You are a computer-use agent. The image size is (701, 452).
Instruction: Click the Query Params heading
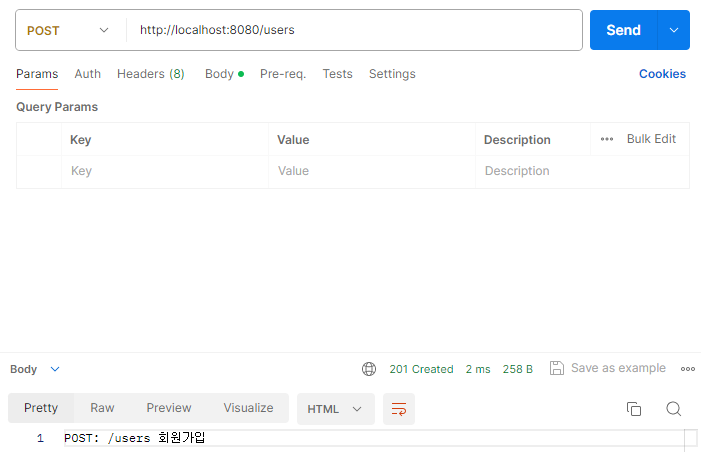point(57,107)
